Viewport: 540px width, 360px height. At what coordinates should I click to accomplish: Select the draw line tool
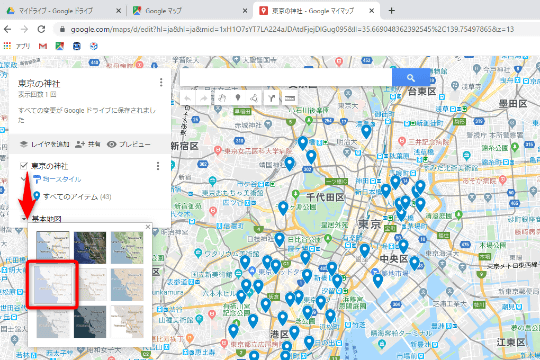254,99
